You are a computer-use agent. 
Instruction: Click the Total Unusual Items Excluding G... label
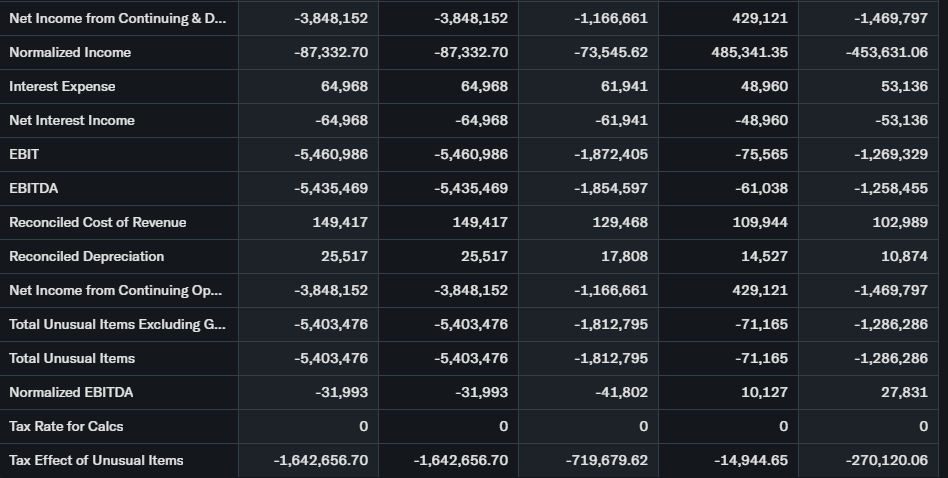click(117, 324)
